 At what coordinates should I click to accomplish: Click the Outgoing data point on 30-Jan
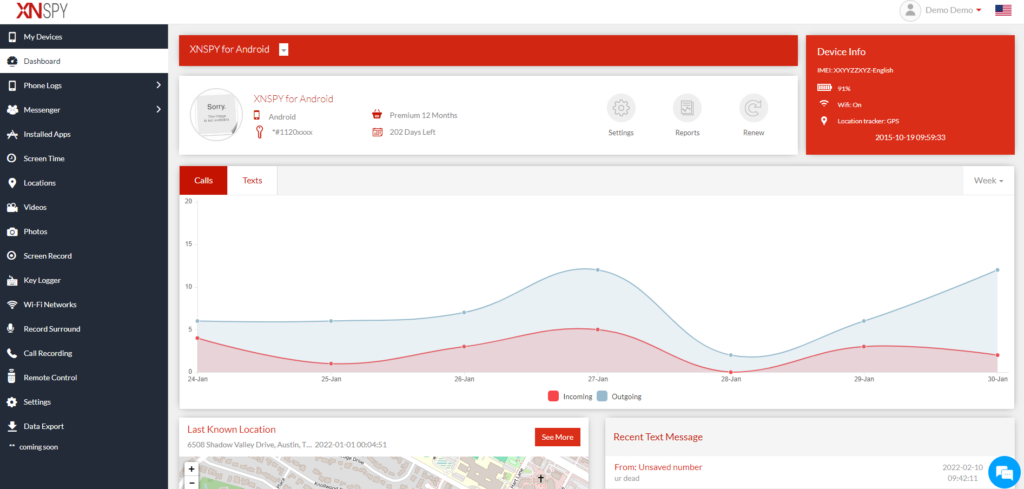point(997,270)
